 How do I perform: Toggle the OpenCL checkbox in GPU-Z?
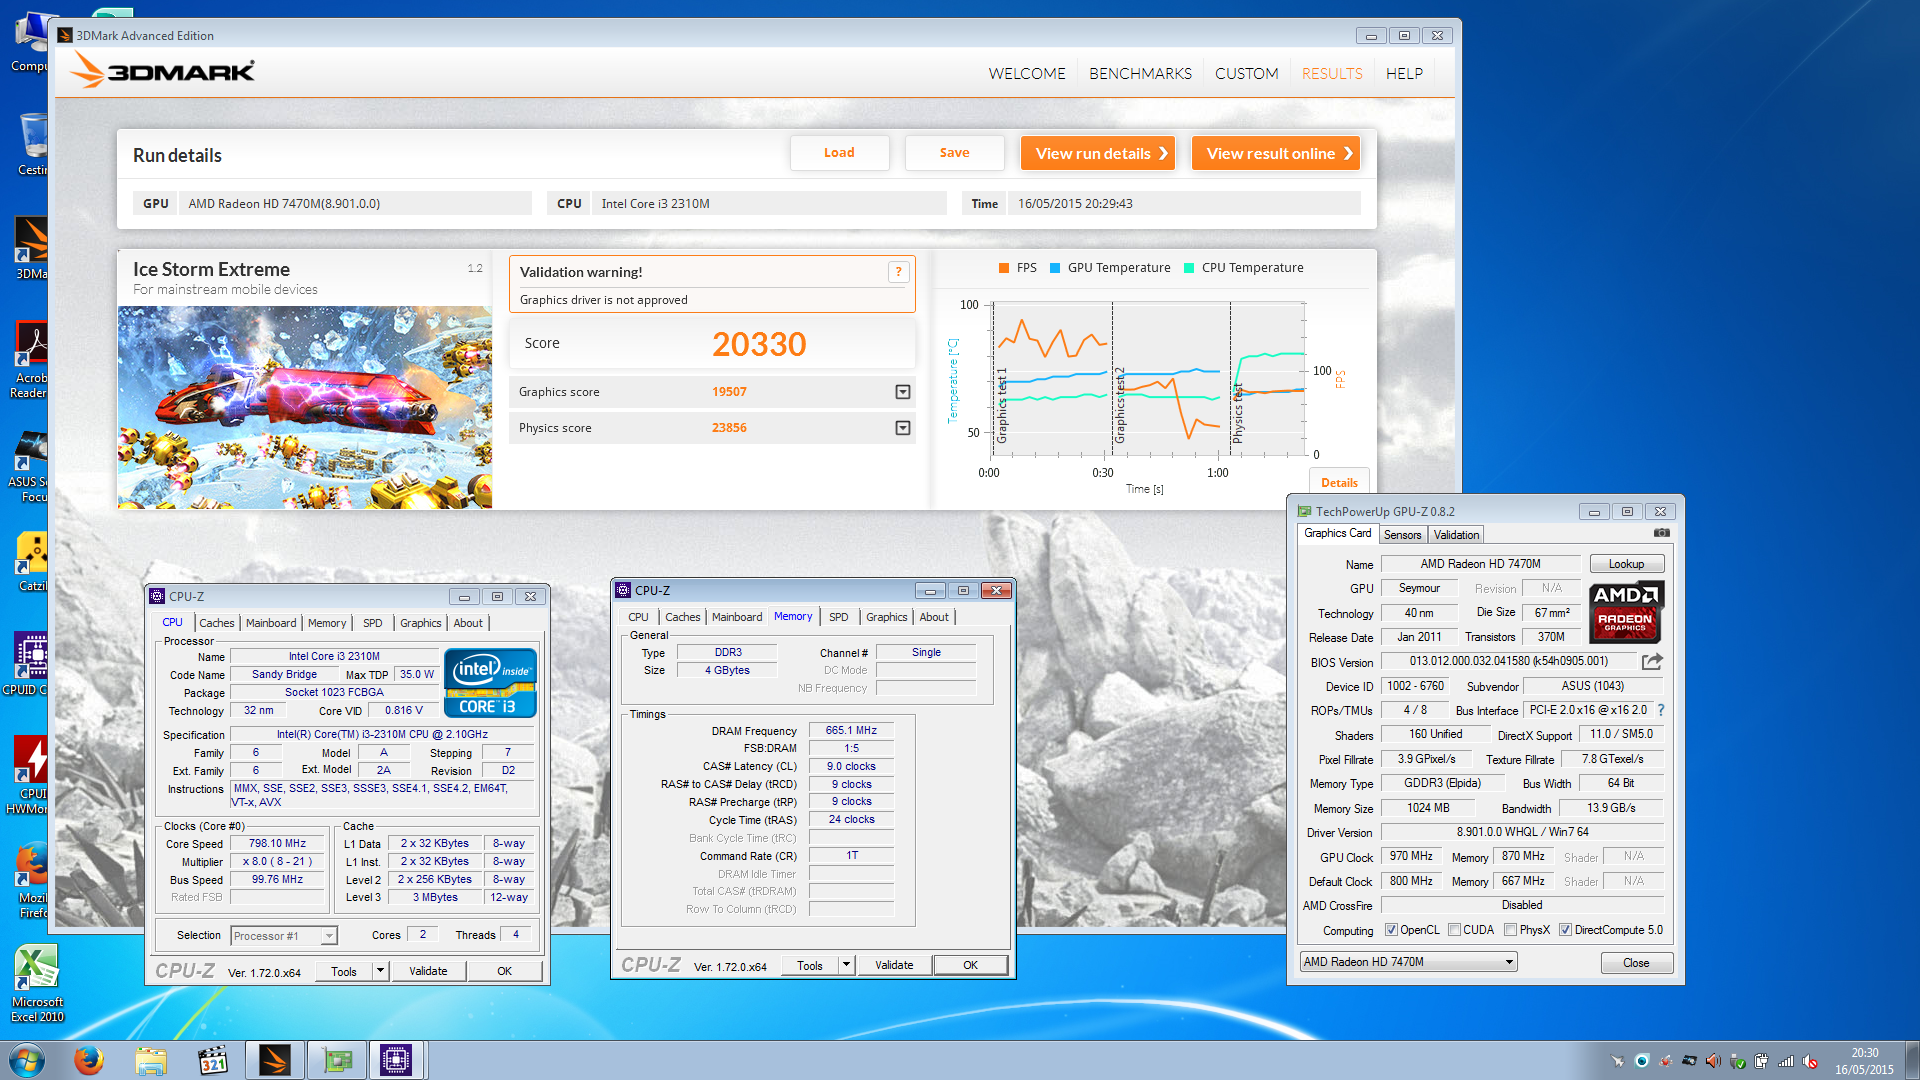tap(1391, 930)
